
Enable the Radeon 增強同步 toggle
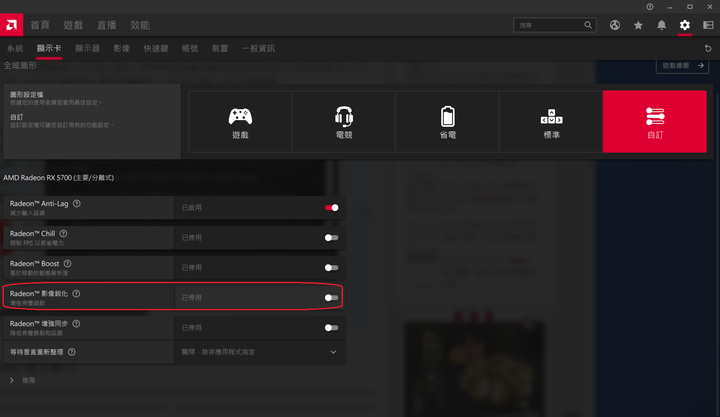(332, 327)
